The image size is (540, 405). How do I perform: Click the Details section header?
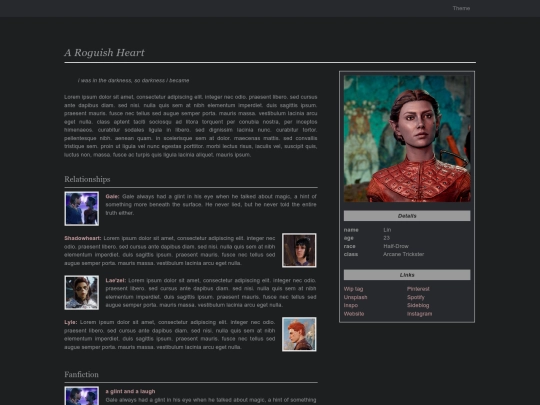[x=407, y=216]
